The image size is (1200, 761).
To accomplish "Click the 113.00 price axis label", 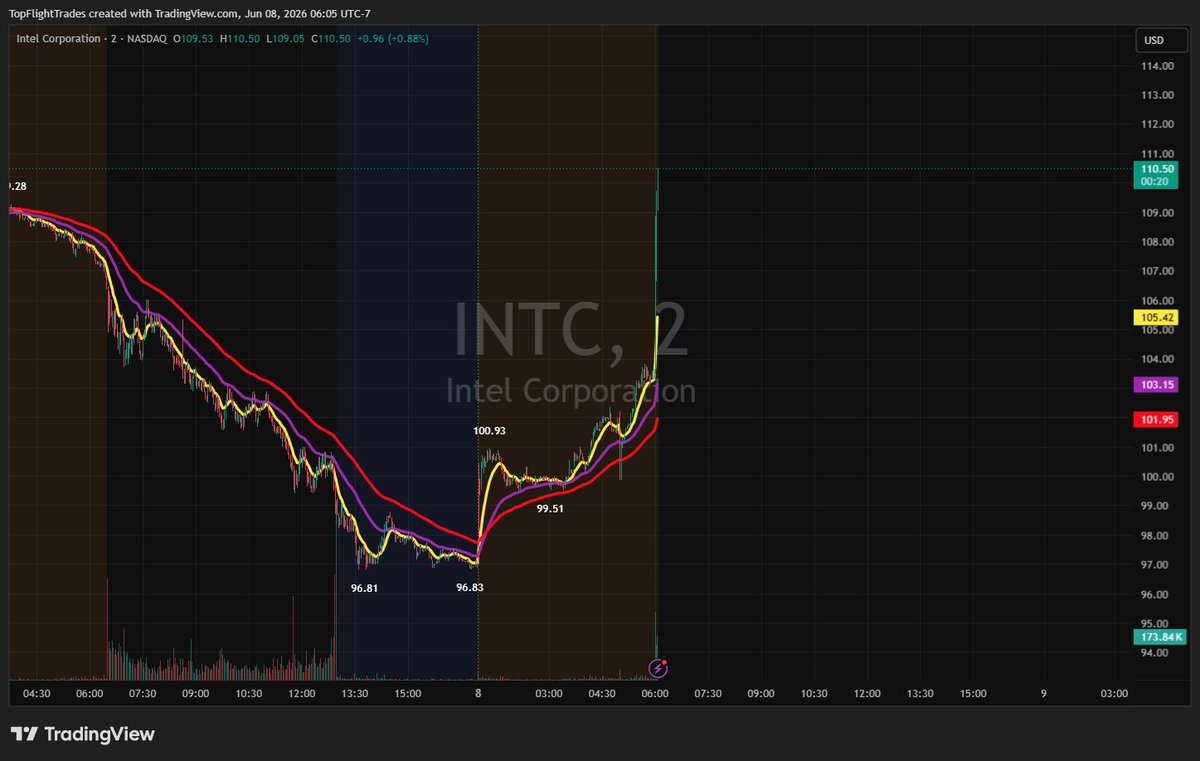I will coord(1158,95).
